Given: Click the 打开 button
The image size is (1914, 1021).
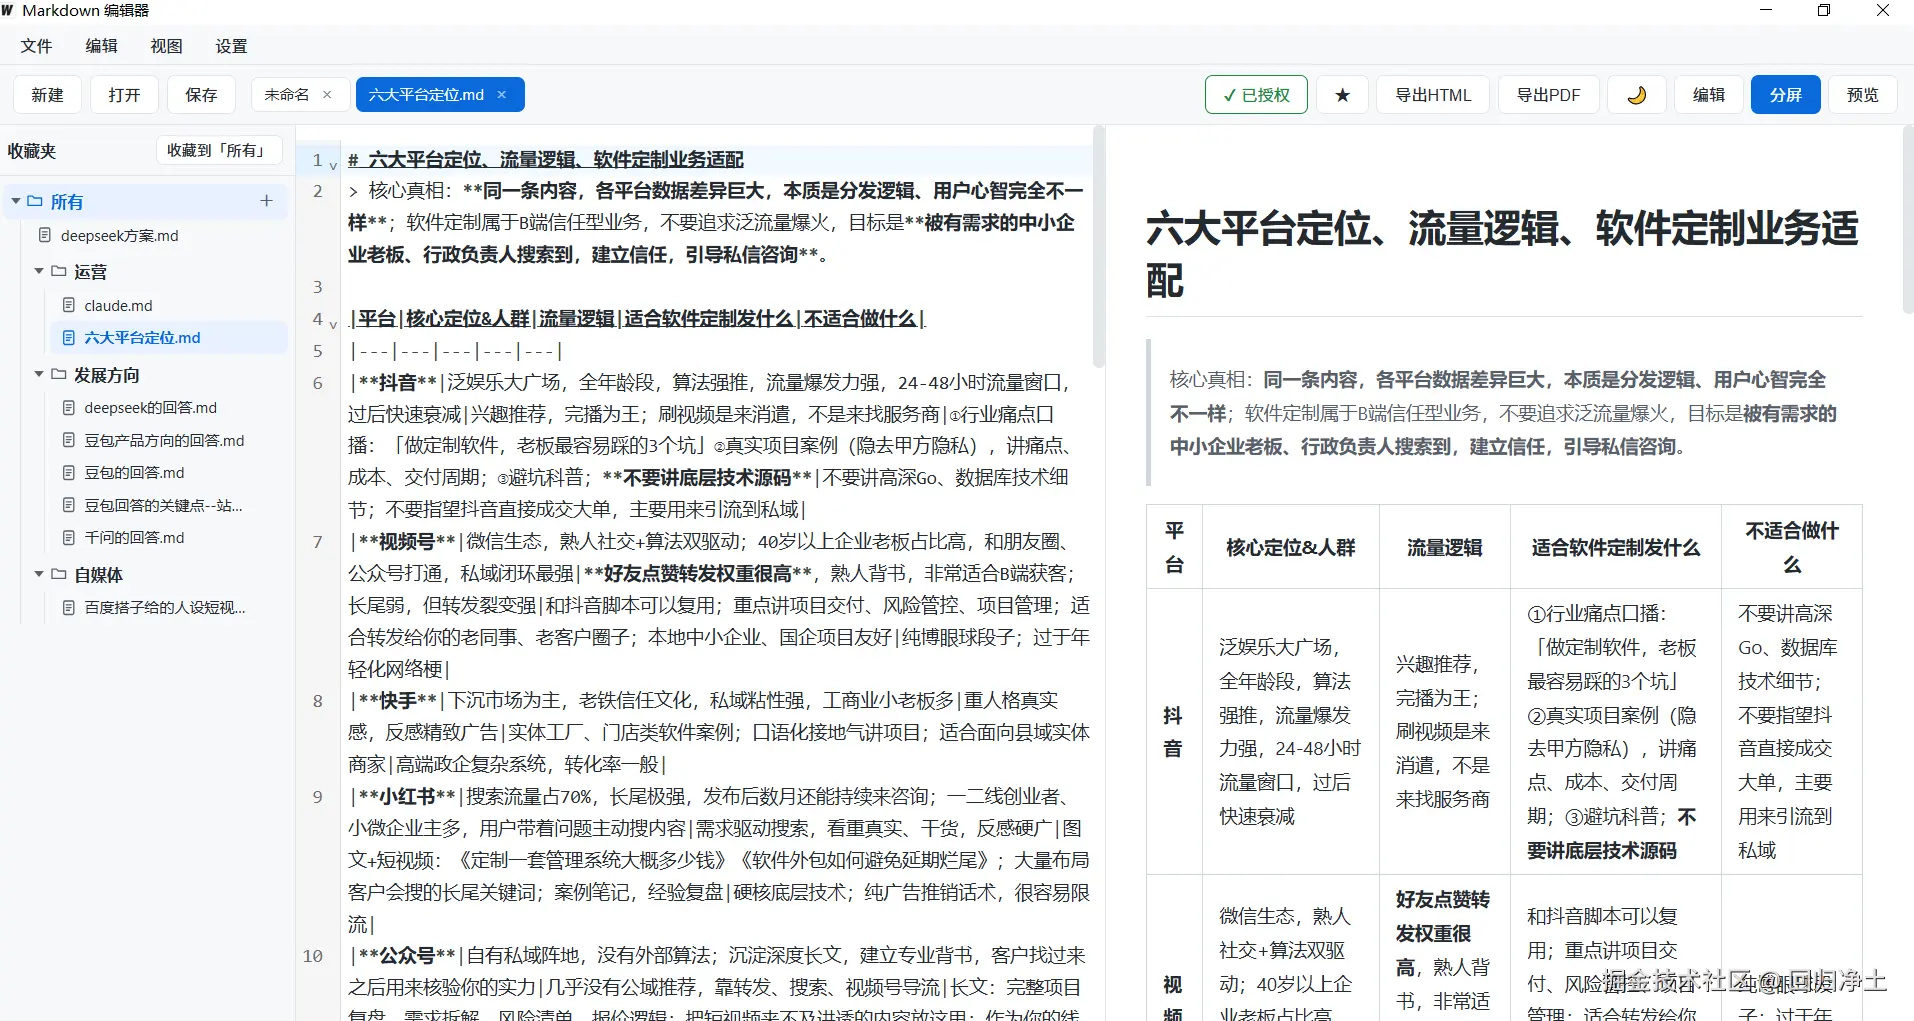Looking at the screenshot, I should (124, 95).
